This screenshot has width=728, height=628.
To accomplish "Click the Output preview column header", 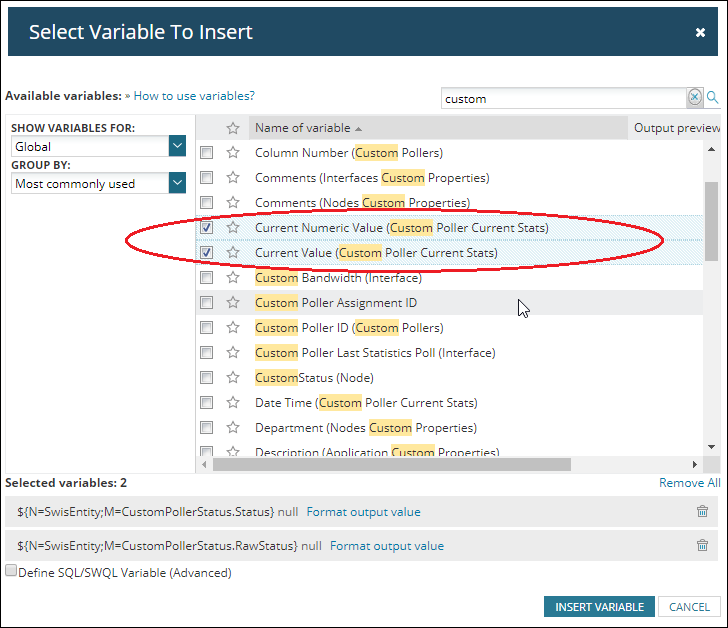I will pyautogui.click(x=677, y=128).
